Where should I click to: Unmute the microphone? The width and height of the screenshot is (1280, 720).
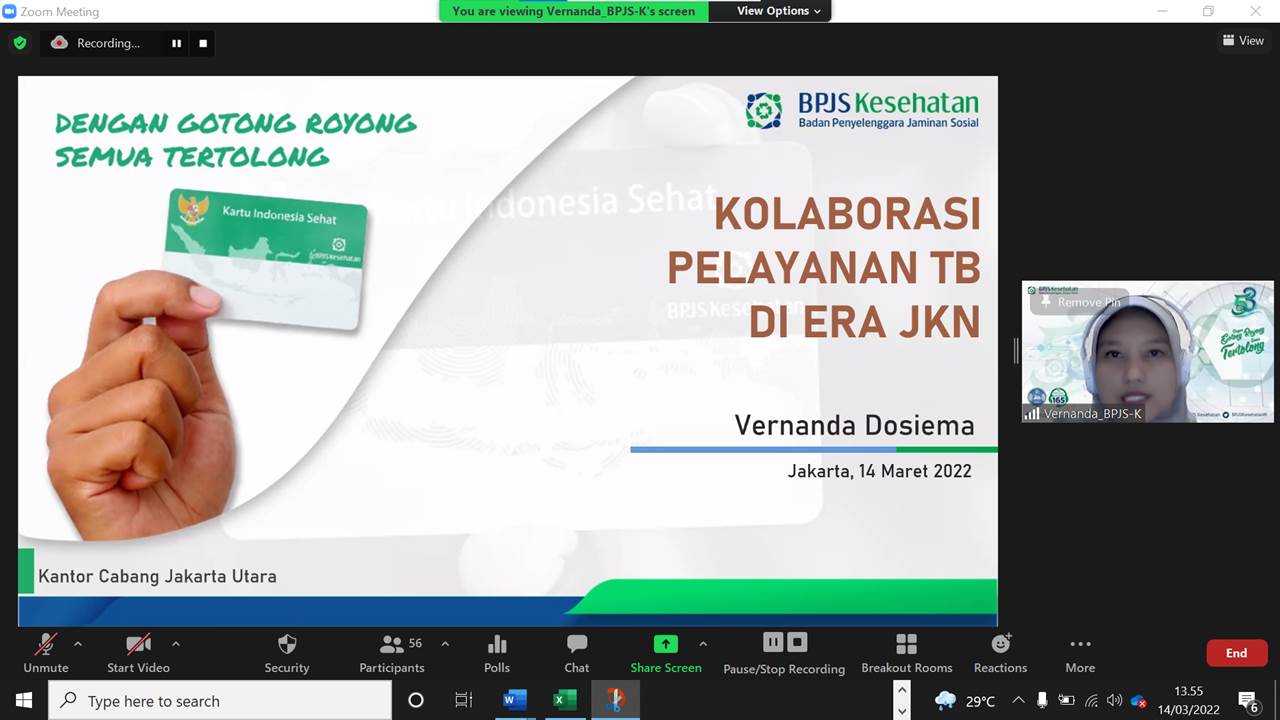tap(45, 645)
